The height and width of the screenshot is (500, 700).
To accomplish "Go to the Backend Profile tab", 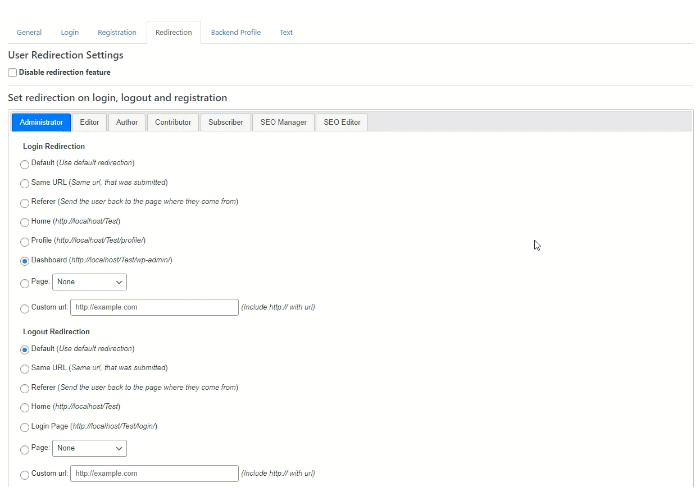I will pos(236,33).
